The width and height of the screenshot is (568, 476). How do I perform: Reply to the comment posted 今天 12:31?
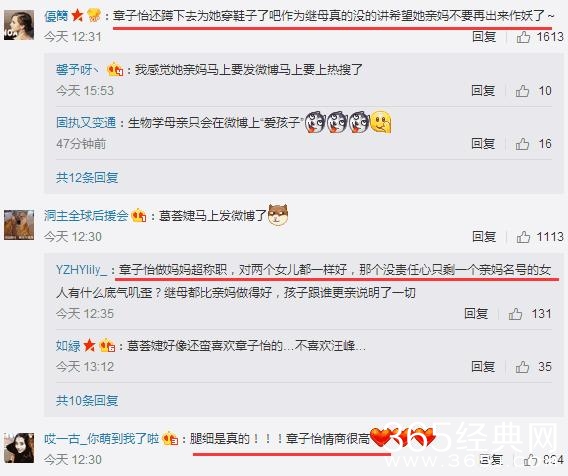484,37
